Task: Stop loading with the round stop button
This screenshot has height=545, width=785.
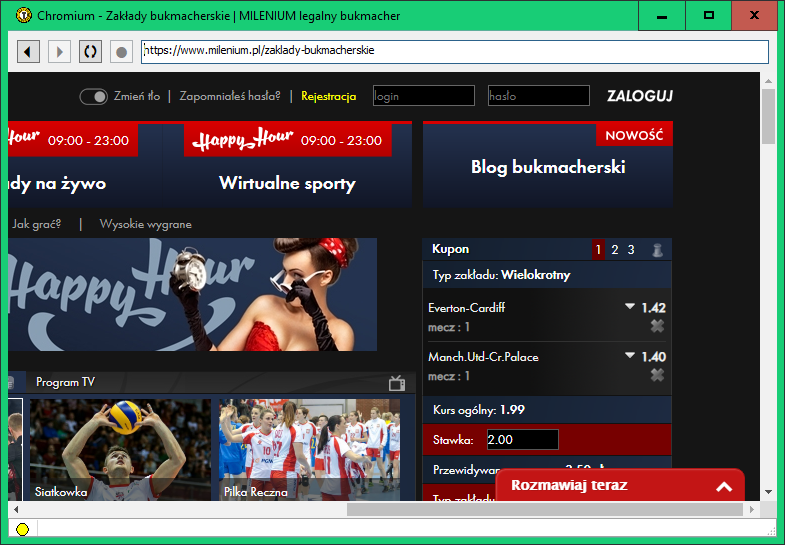Action: [121, 52]
